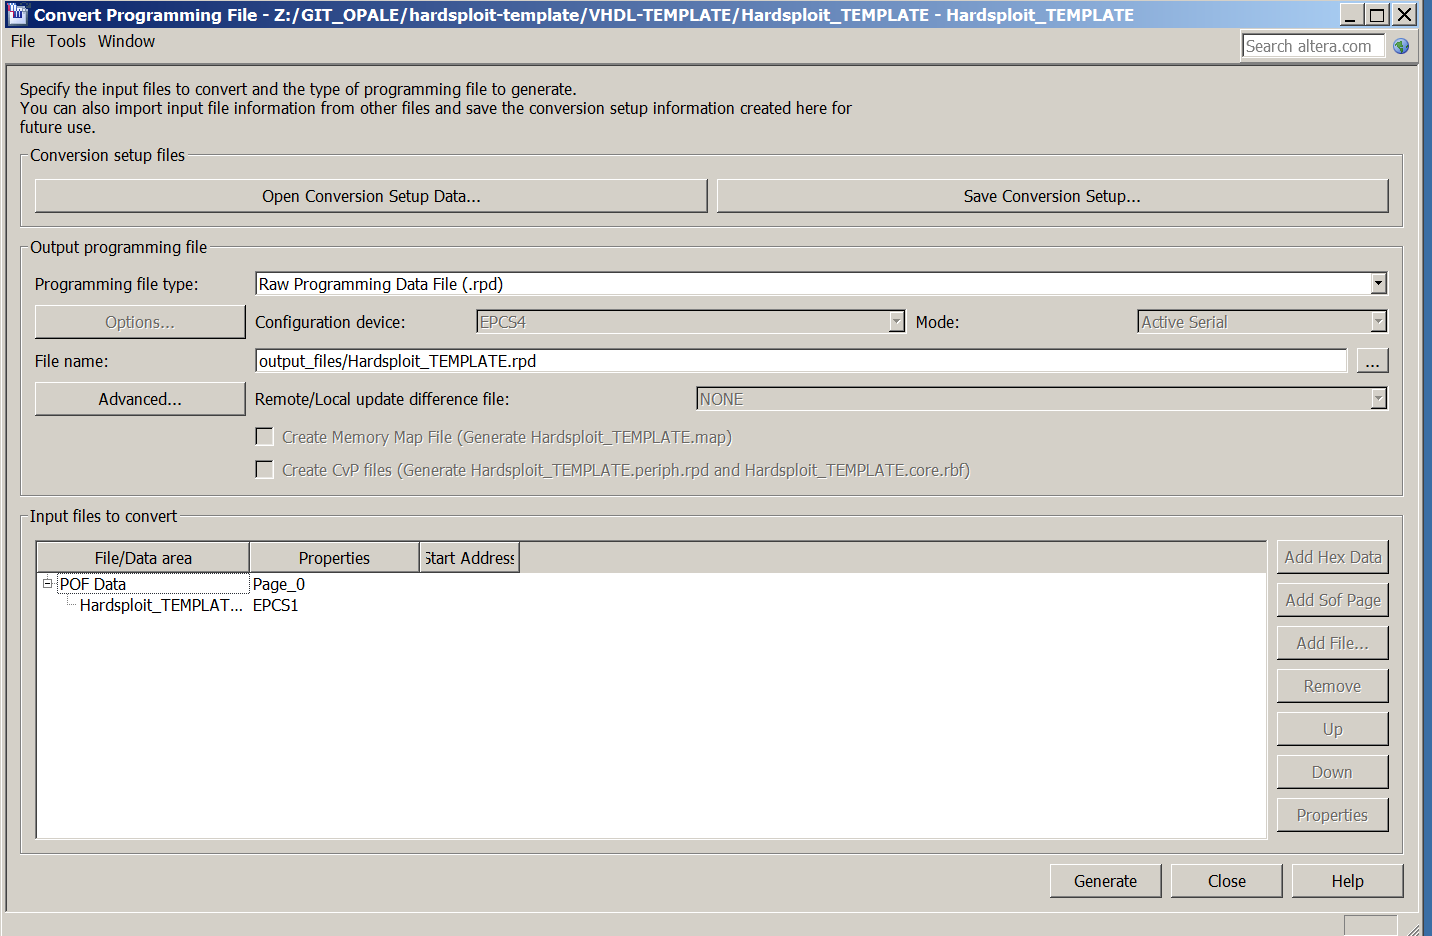Click Open Conversion Setup Data button
The width and height of the screenshot is (1432, 936).
click(x=371, y=196)
